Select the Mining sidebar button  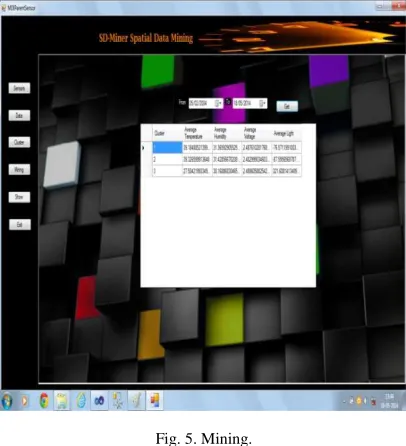tap(19, 170)
